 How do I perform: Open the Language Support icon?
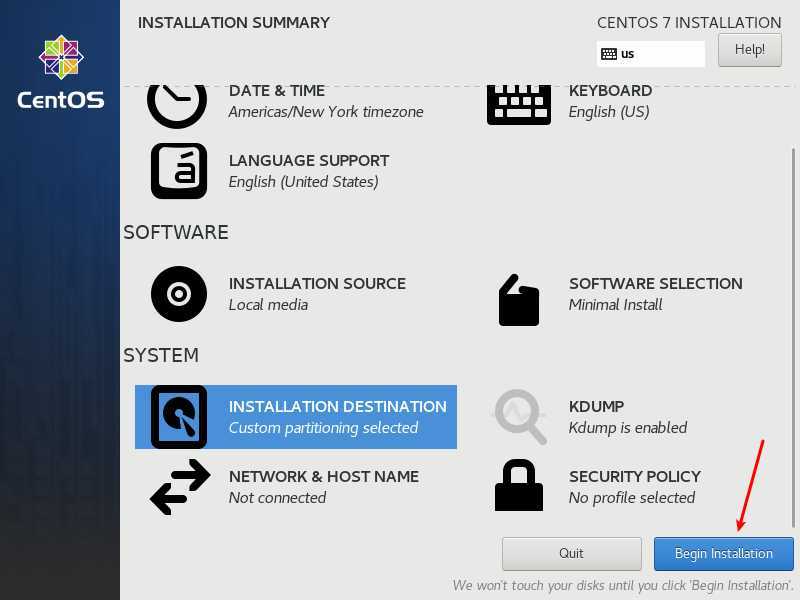(x=179, y=171)
